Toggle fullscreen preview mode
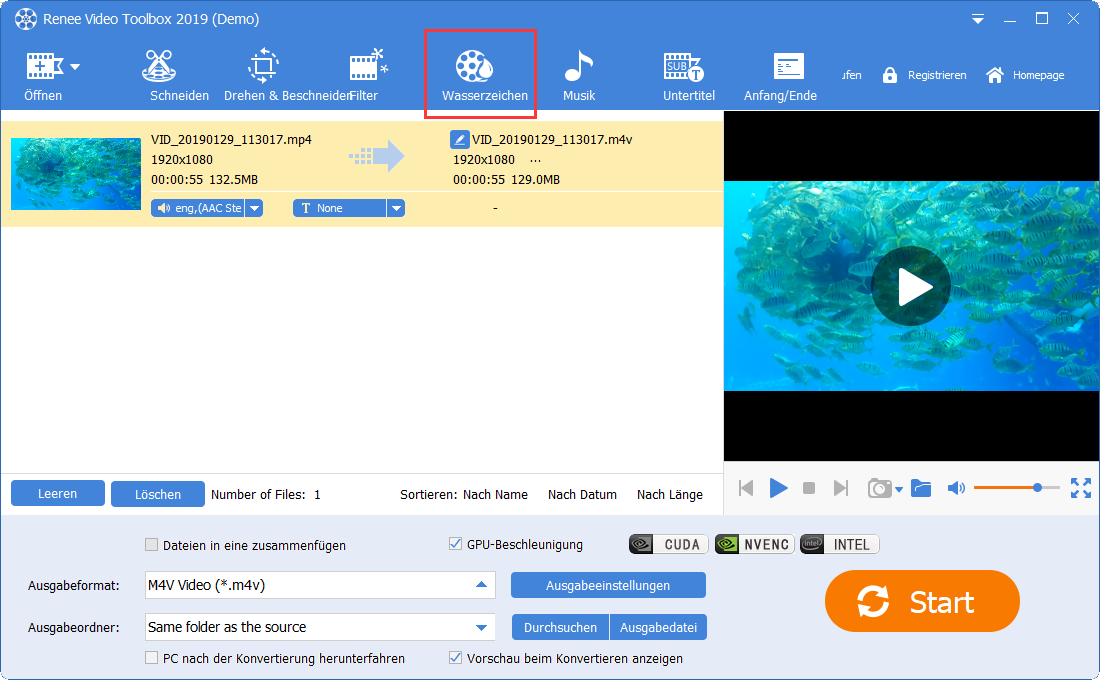The image size is (1100, 680). pos(1080,488)
